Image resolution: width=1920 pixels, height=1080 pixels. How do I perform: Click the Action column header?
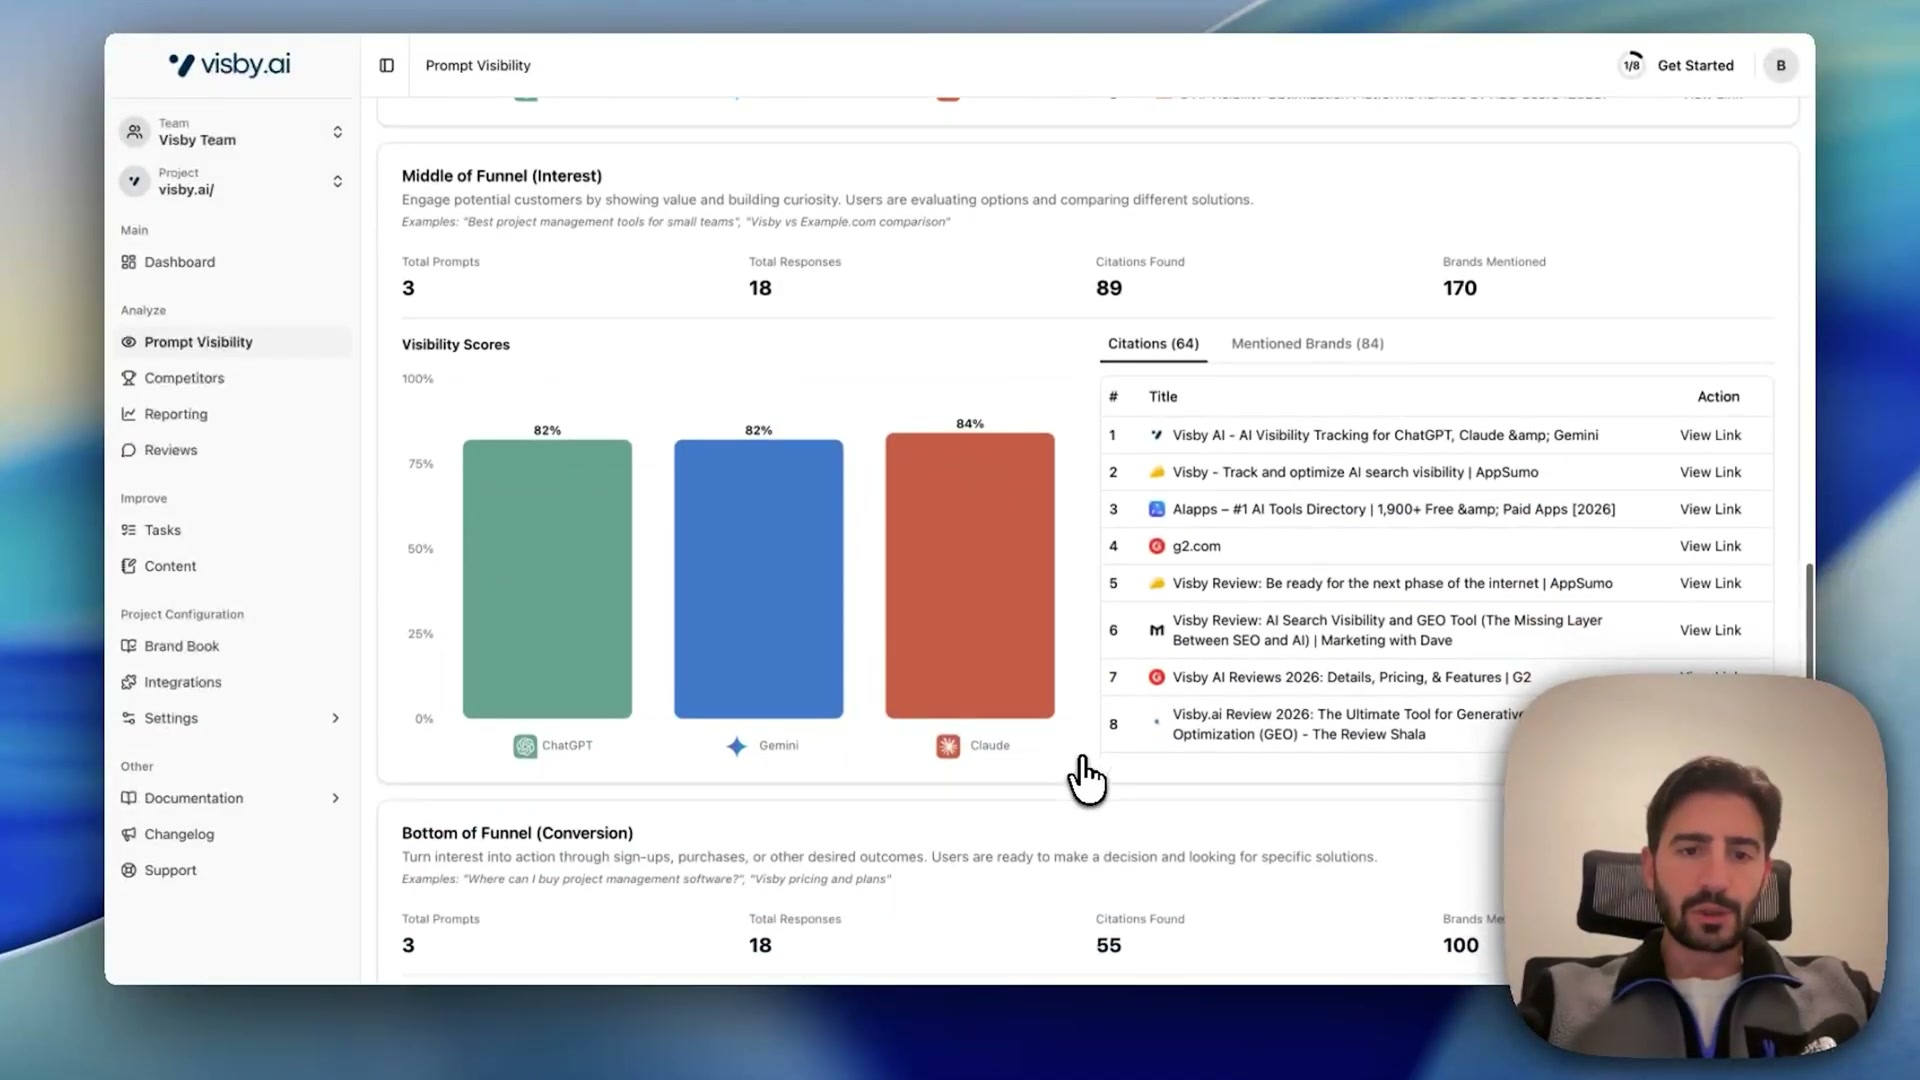(1718, 397)
